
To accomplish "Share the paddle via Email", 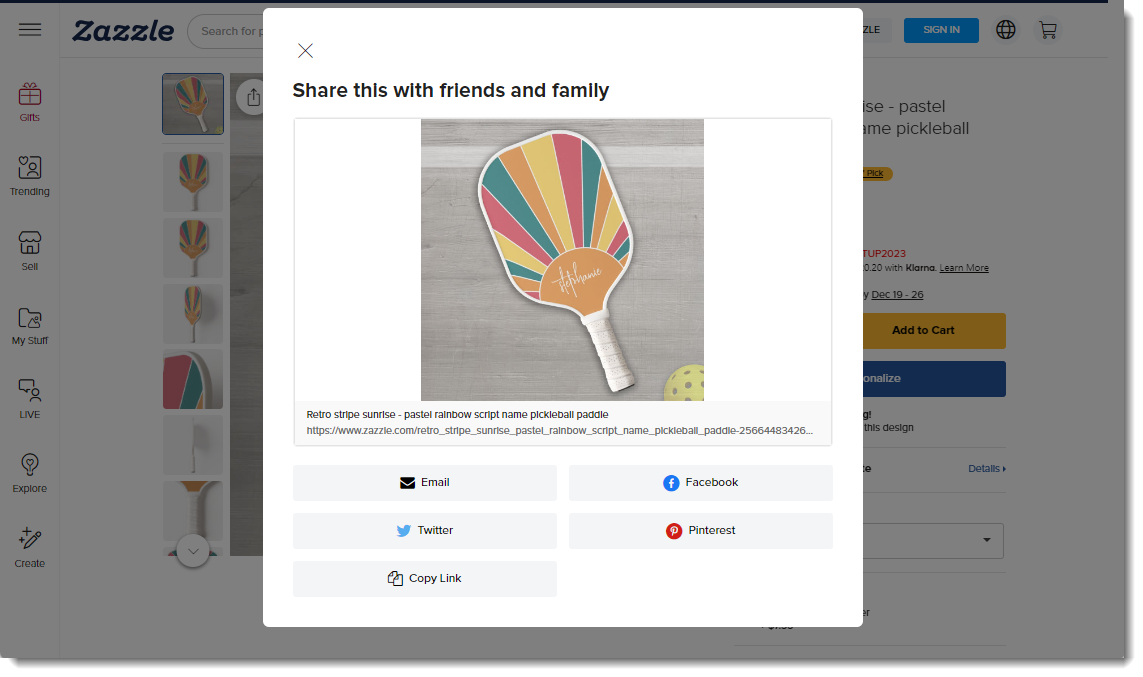I will (x=425, y=483).
